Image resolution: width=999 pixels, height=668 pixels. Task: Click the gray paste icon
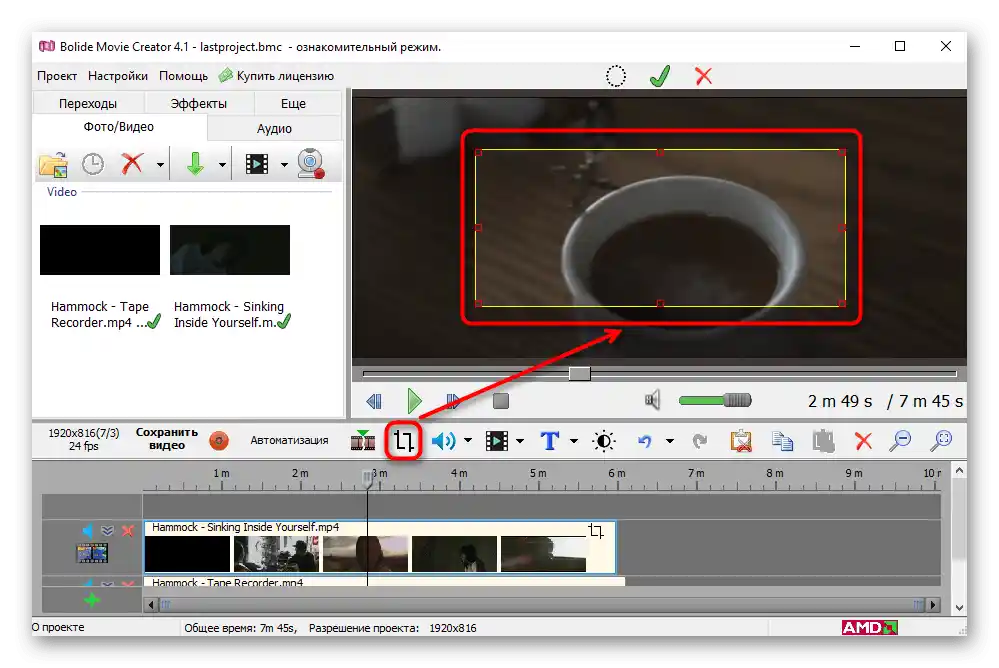click(x=823, y=440)
